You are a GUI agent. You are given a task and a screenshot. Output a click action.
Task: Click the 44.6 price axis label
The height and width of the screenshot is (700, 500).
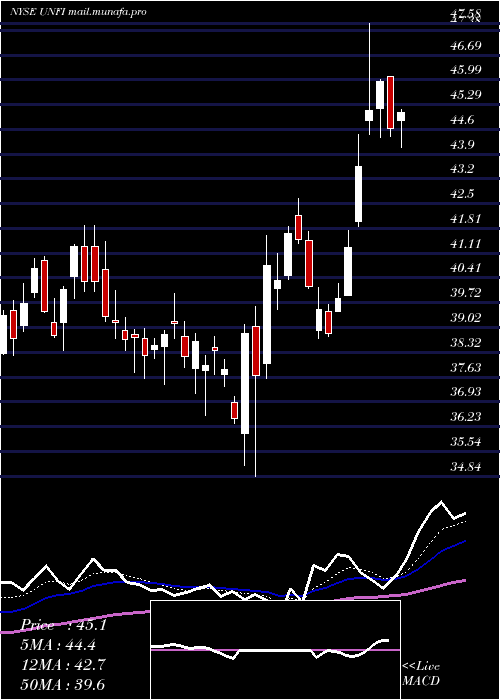click(x=462, y=120)
